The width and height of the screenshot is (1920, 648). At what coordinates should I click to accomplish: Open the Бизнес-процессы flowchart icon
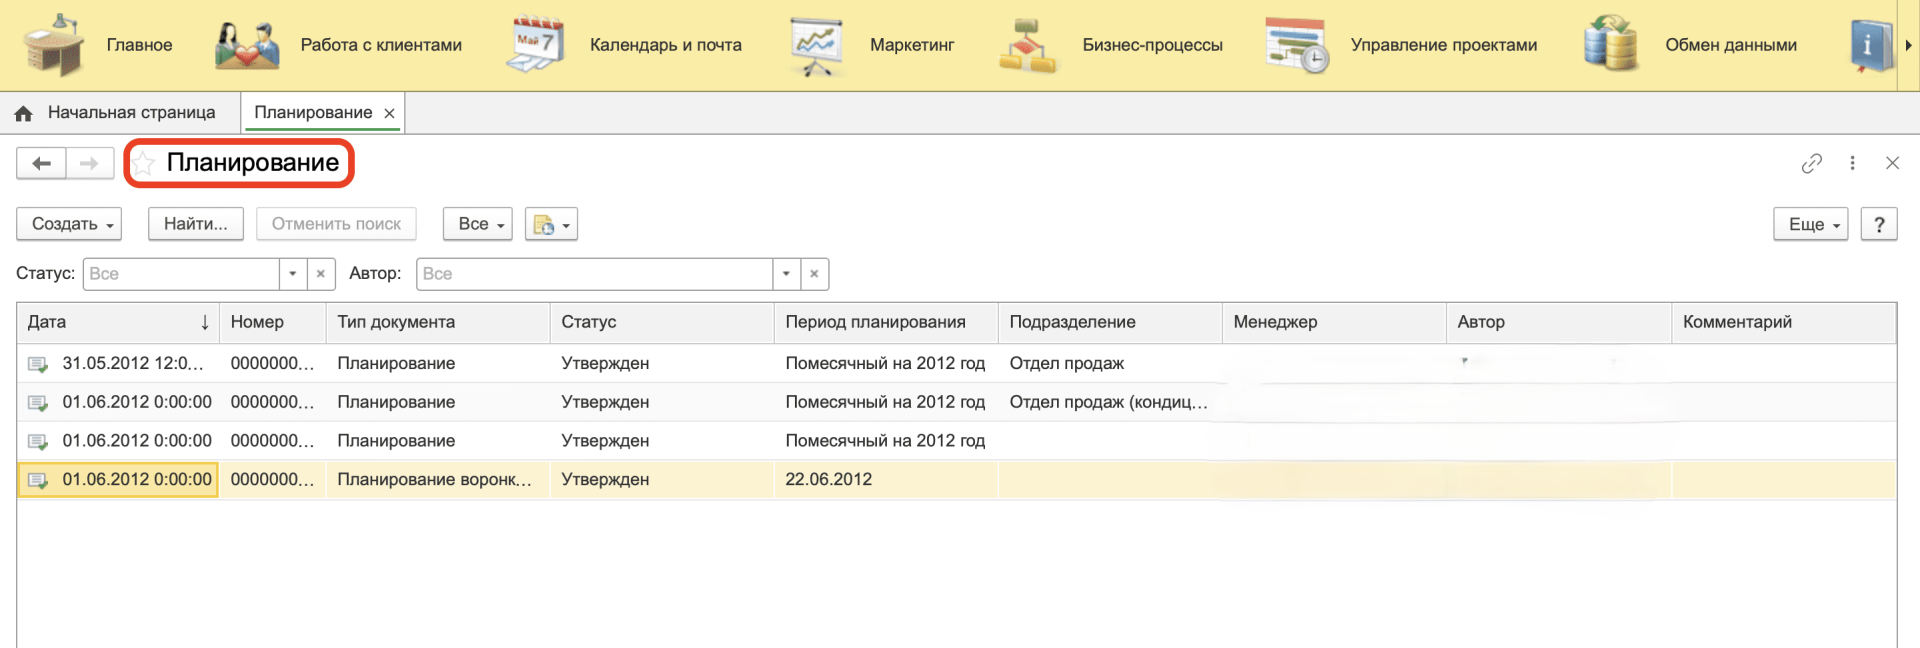[x=1028, y=45]
